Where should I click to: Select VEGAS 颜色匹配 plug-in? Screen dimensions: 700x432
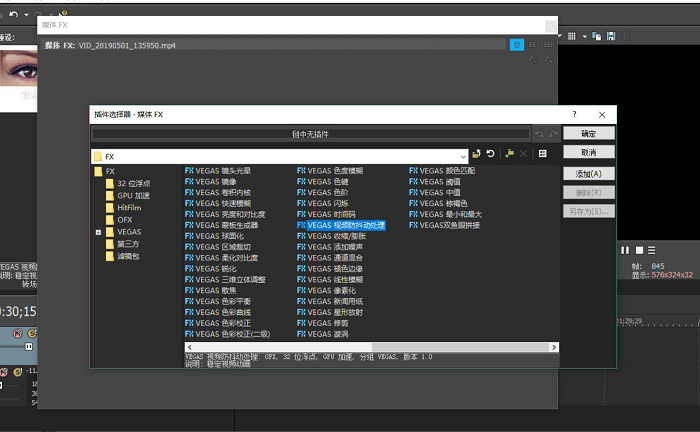point(442,170)
